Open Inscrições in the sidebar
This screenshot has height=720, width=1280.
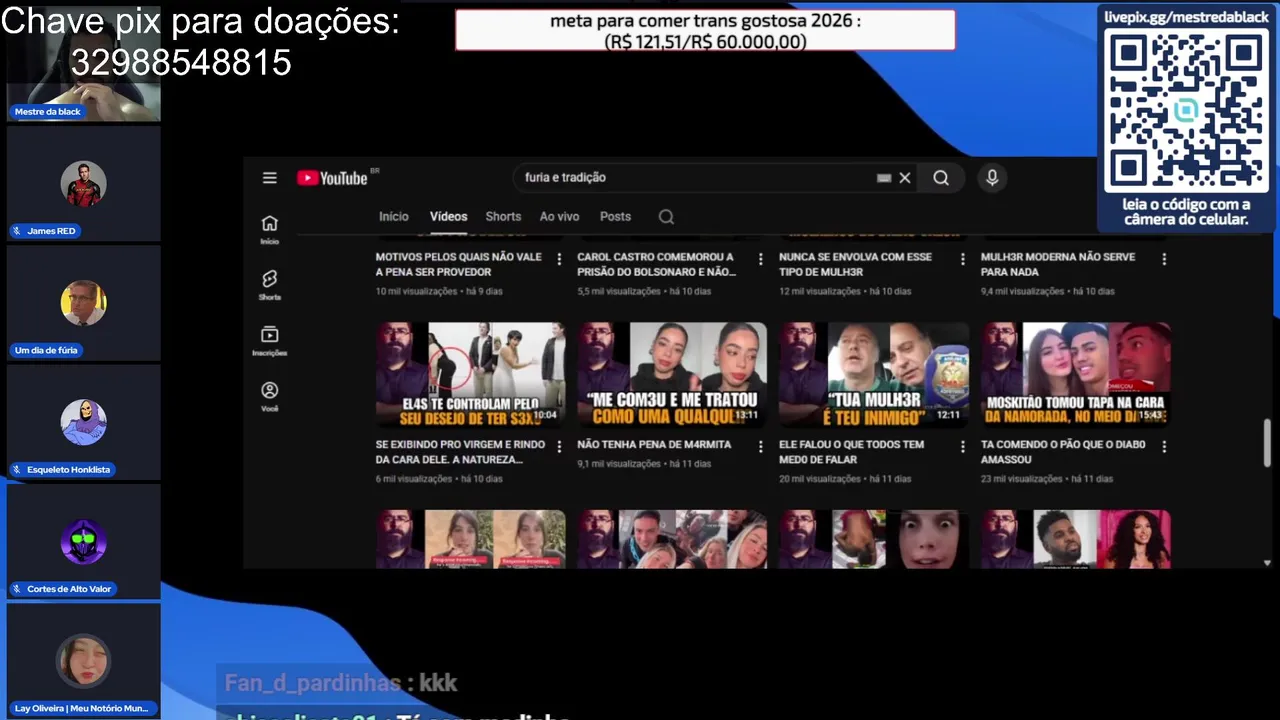[269, 341]
